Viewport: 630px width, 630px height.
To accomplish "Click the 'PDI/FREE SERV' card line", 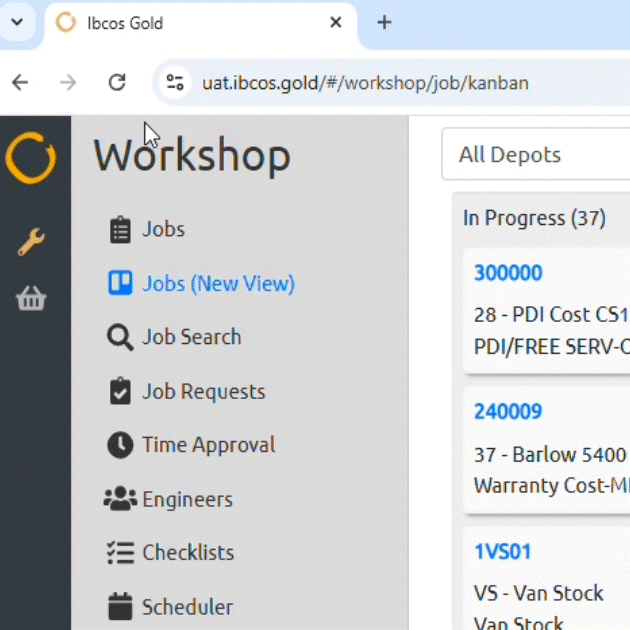I will click(552, 347).
